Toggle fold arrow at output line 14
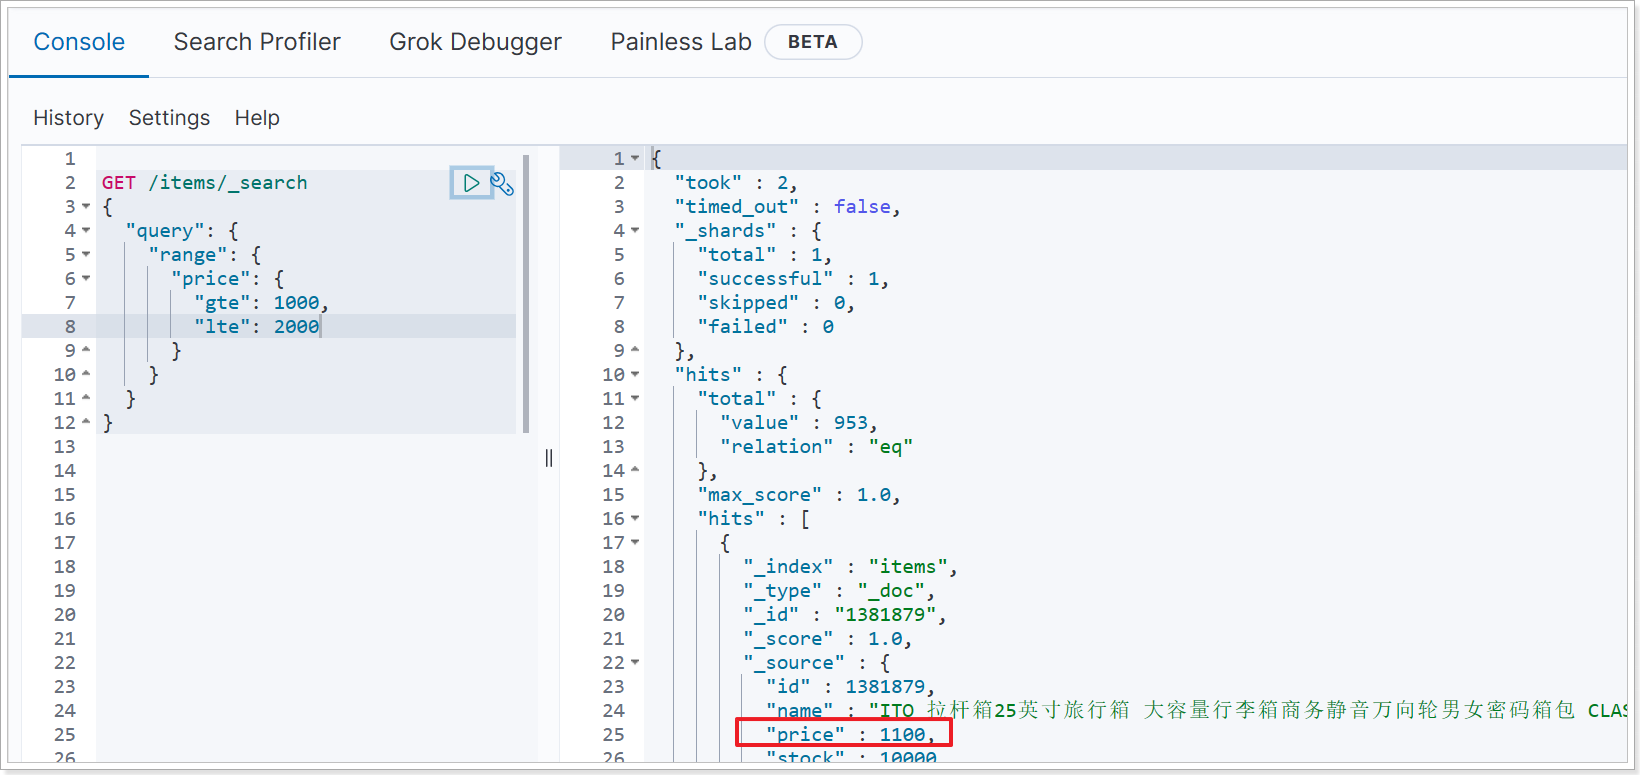This screenshot has height=775, width=1640. (x=635, y=470)
